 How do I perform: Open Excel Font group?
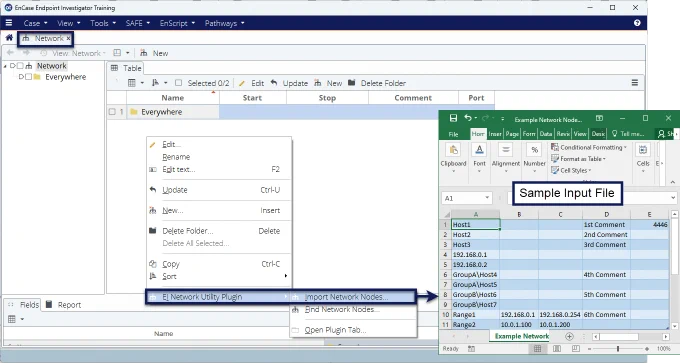479,159
